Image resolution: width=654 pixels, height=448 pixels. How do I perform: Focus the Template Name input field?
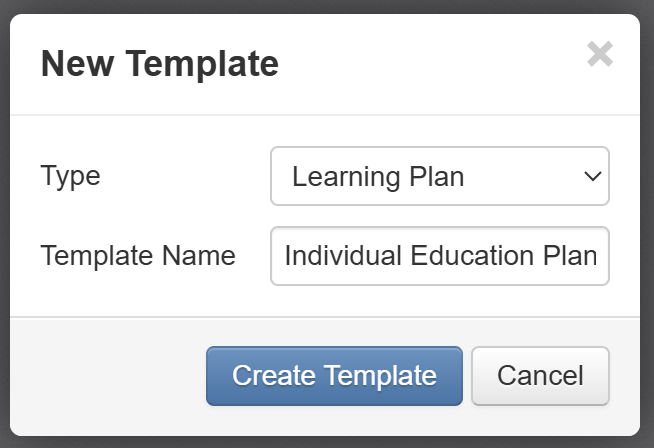[x=439, y=256]
